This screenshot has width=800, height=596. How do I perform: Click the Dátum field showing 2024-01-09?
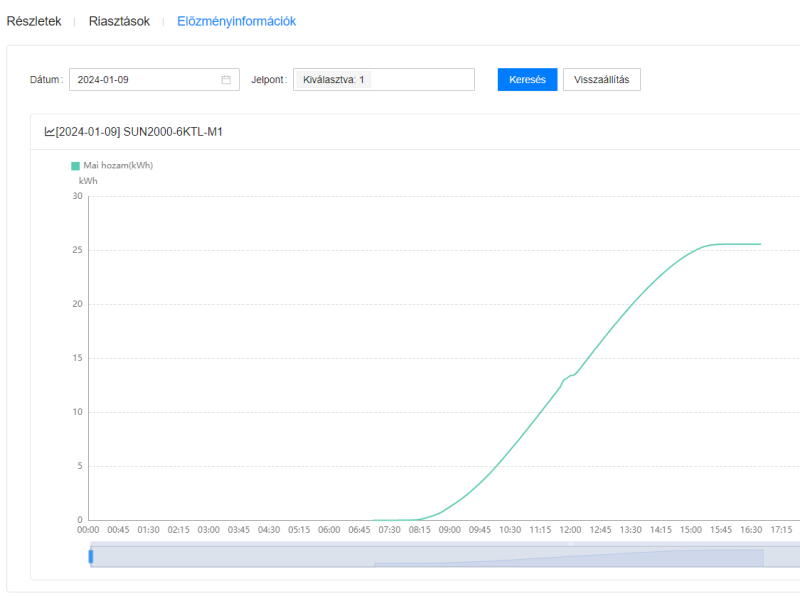pyautogui.click(x=145, y=80)
